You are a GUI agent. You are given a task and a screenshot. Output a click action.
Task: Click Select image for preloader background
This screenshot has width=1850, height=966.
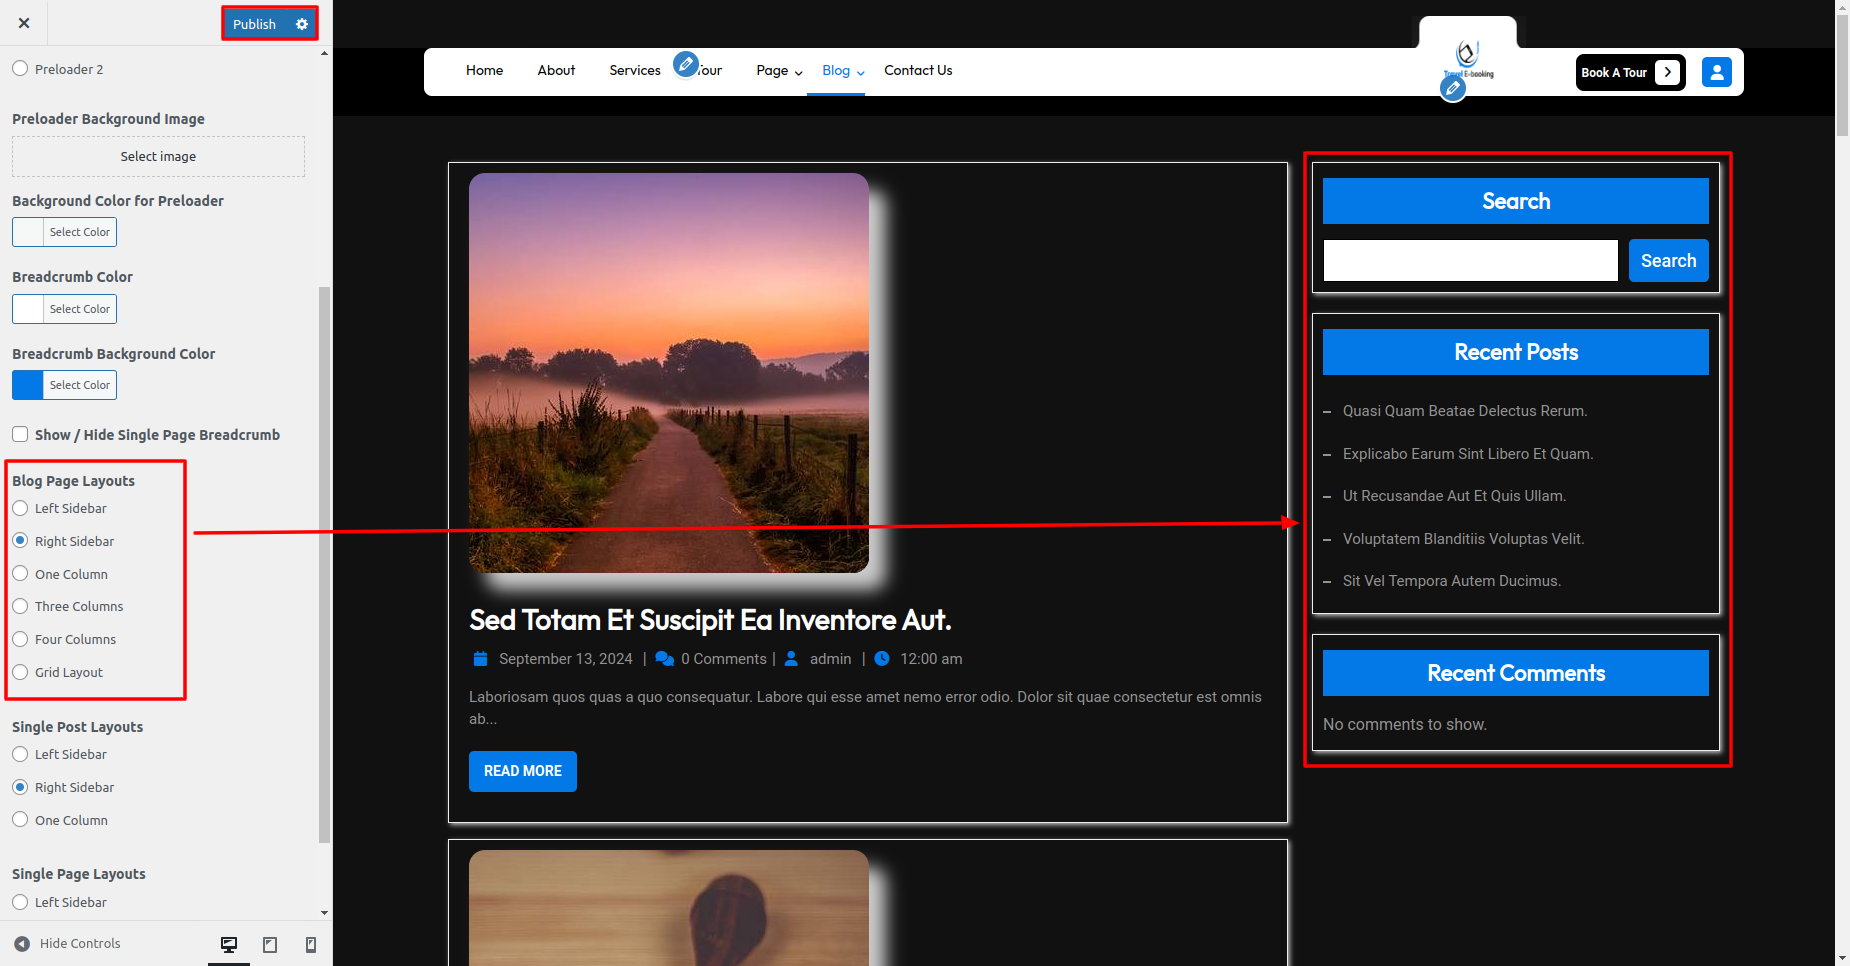[x=158, y=157]
